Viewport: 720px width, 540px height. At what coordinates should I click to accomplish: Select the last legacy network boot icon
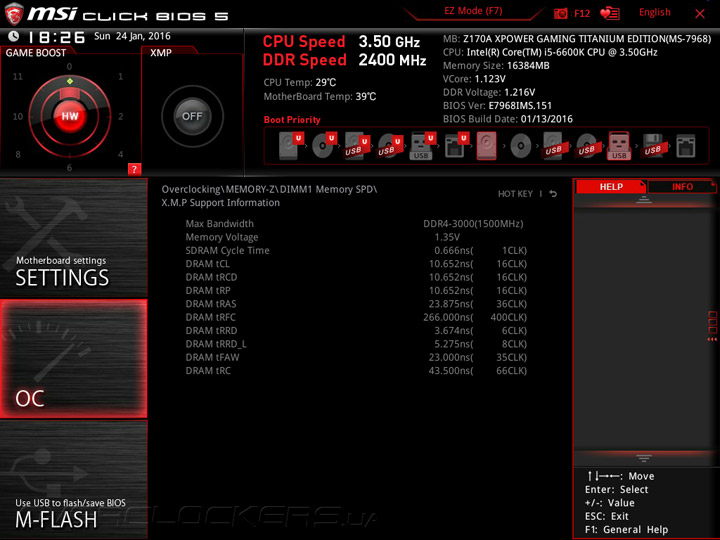(x=686, y=146)
